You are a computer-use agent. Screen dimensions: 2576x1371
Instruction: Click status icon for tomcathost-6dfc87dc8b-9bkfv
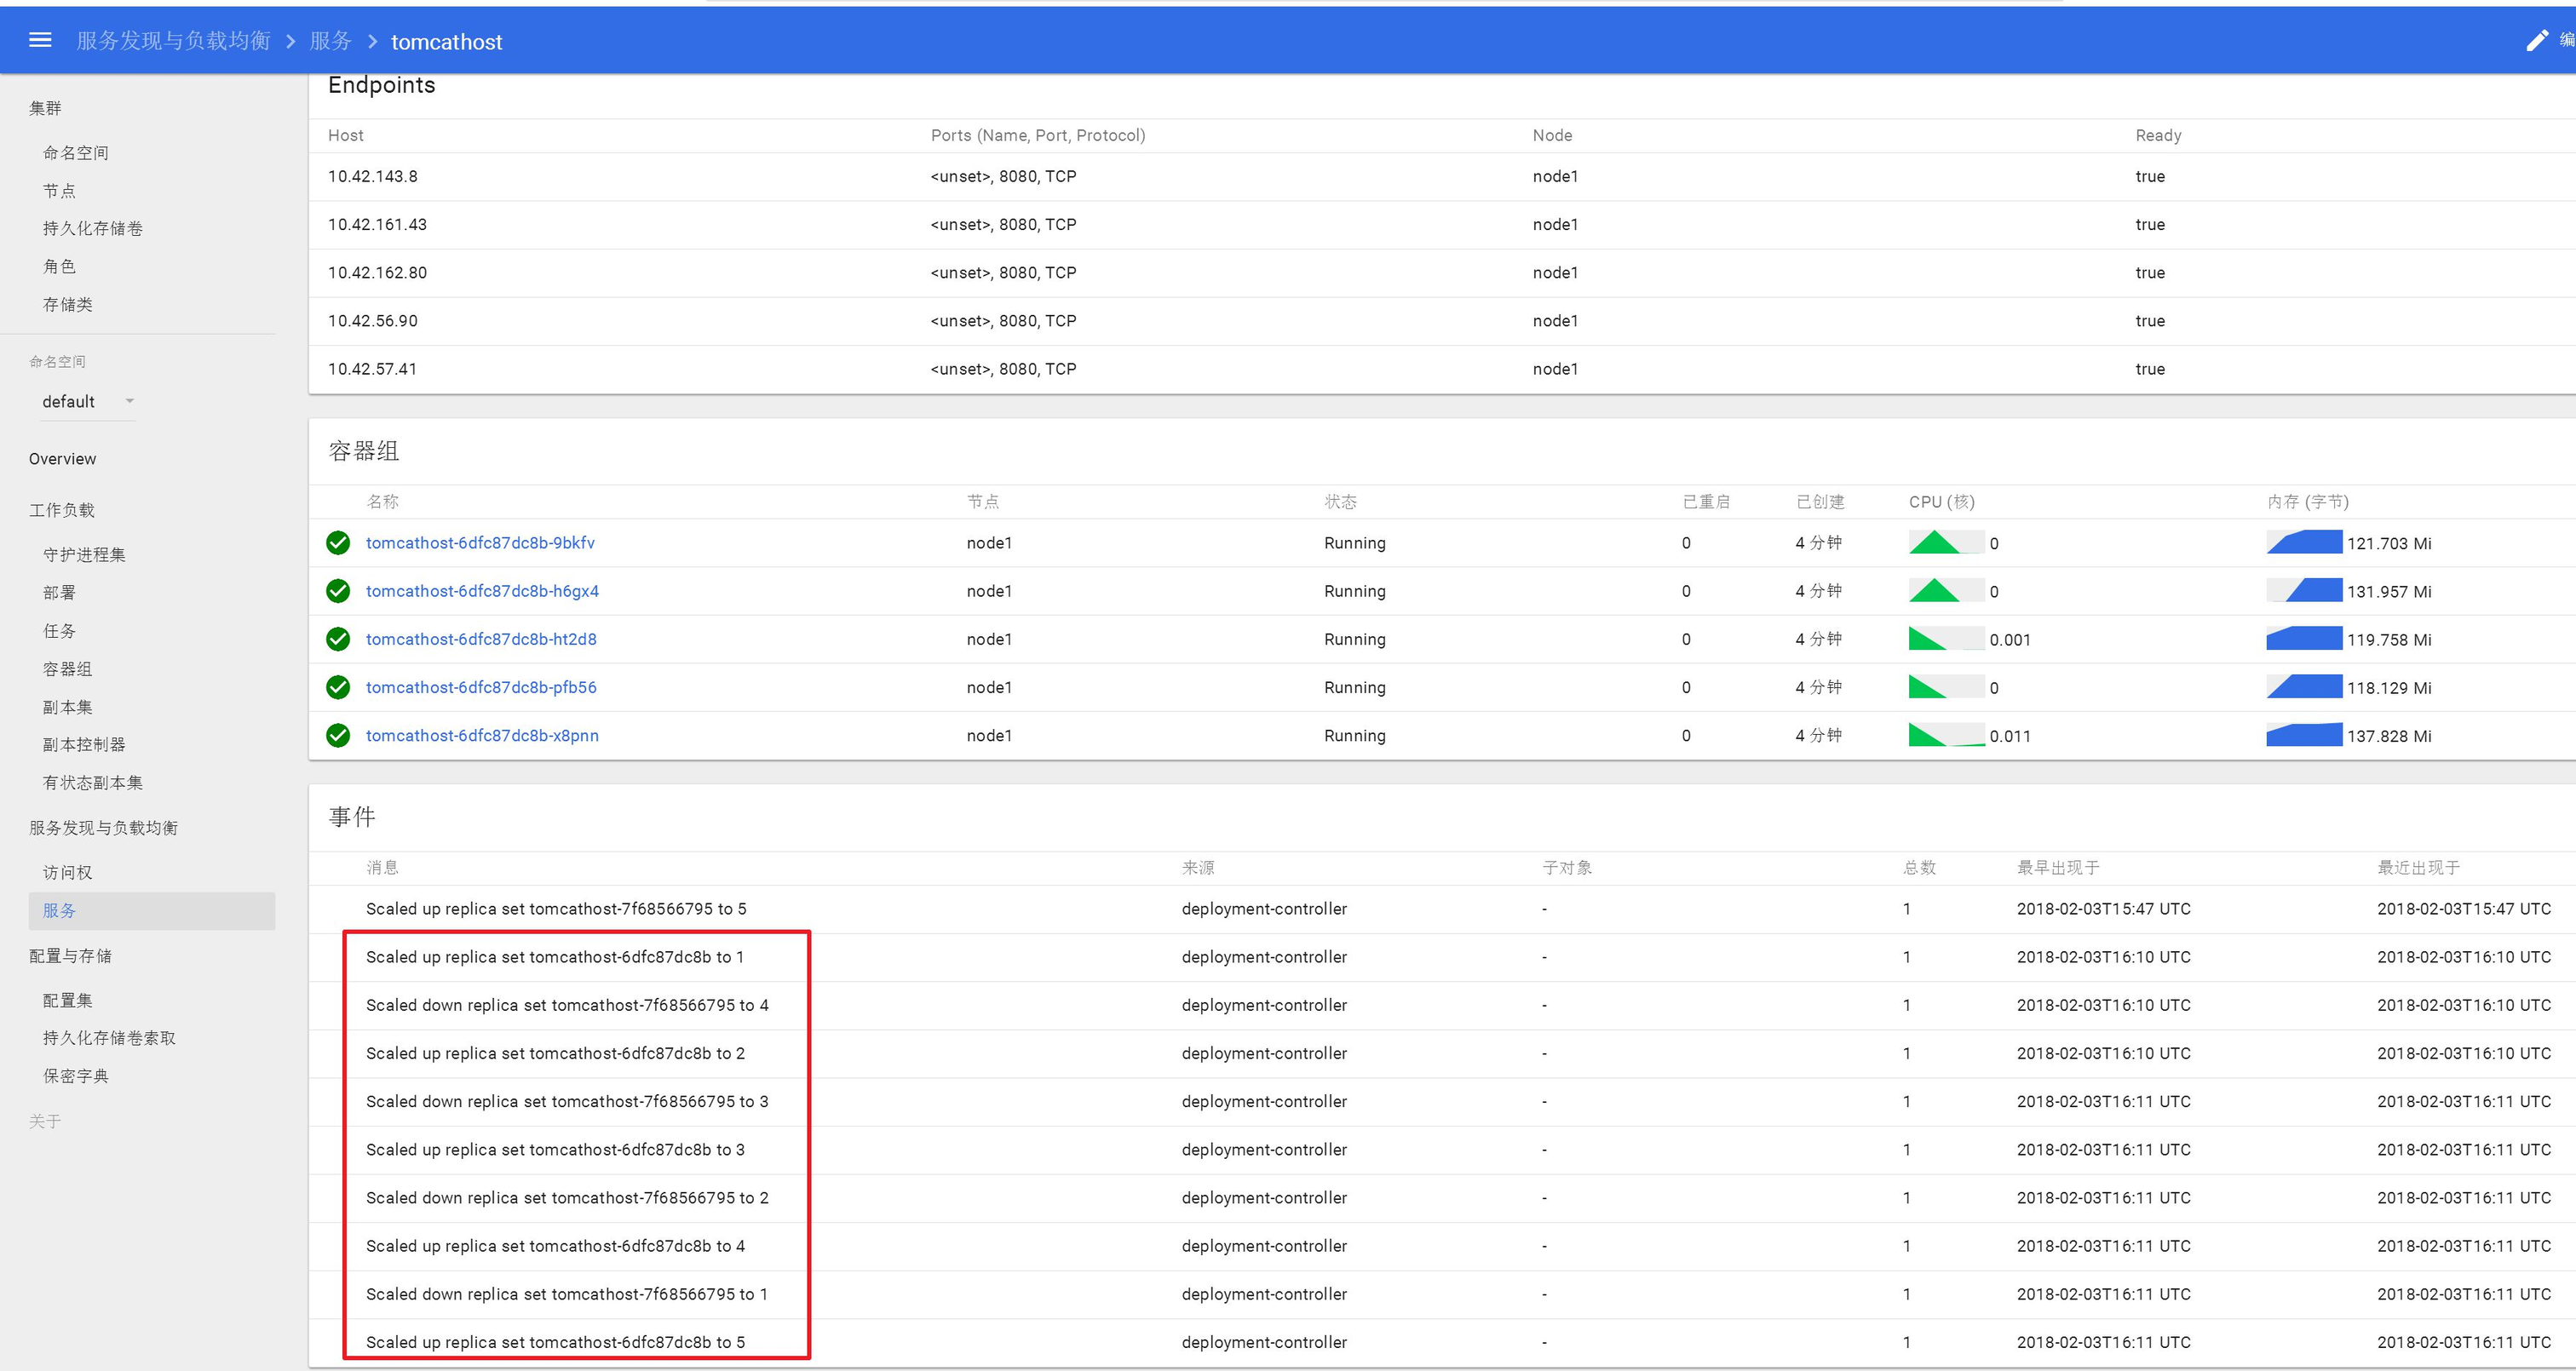338,543
